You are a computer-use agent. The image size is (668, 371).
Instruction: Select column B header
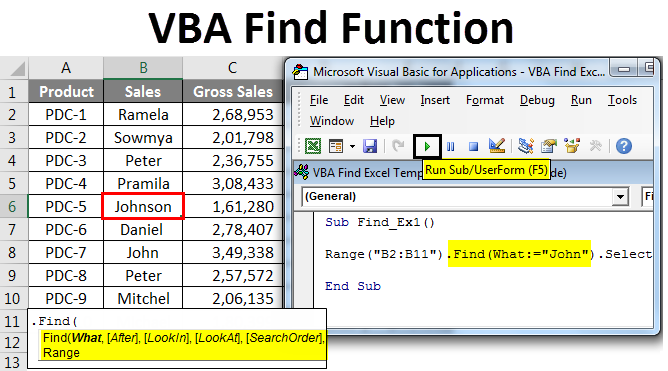[x=143, y=68]
